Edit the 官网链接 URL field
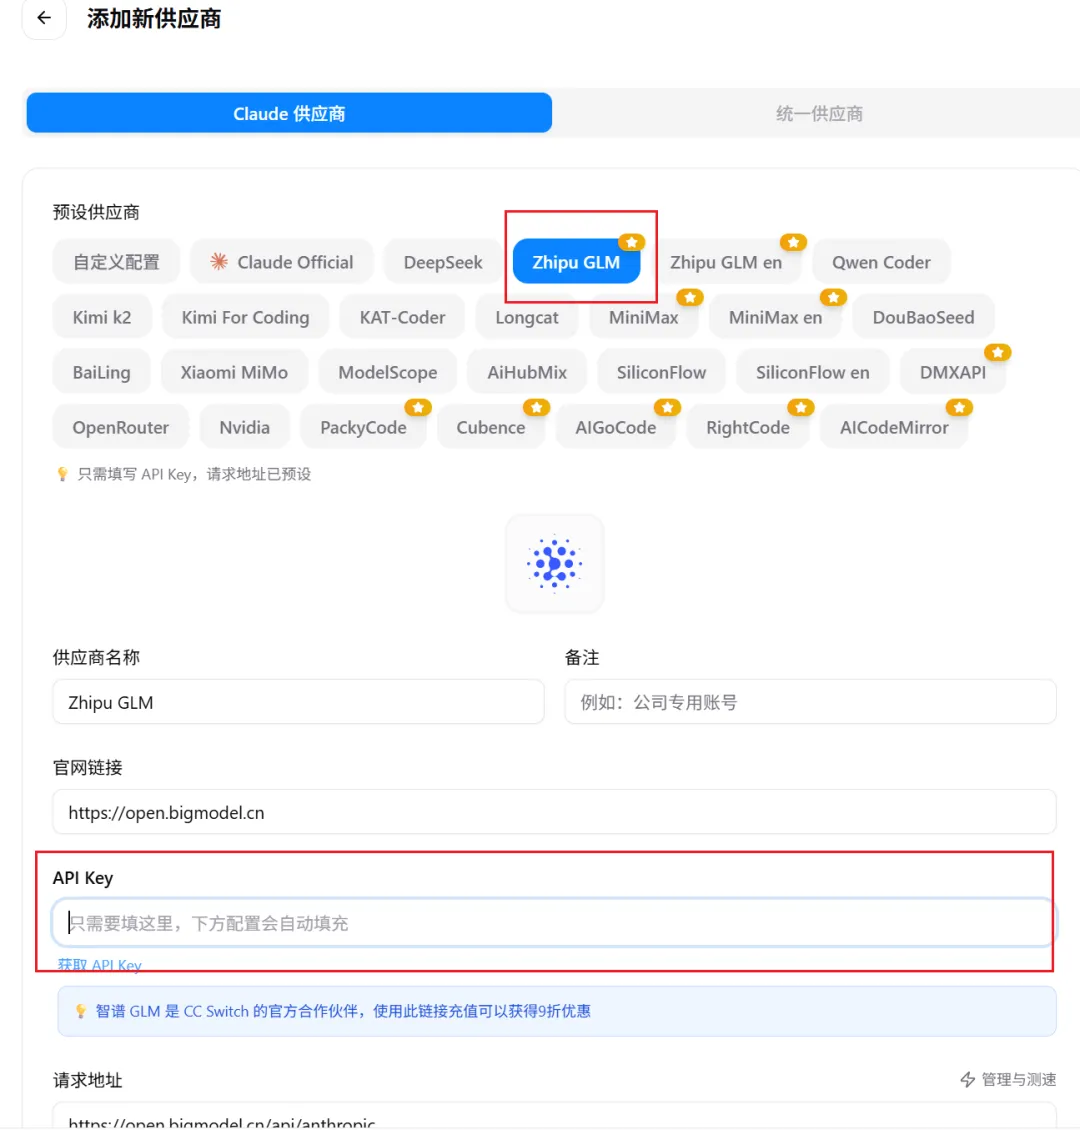The image size is (1080, 1130). [x=555, y=812]
